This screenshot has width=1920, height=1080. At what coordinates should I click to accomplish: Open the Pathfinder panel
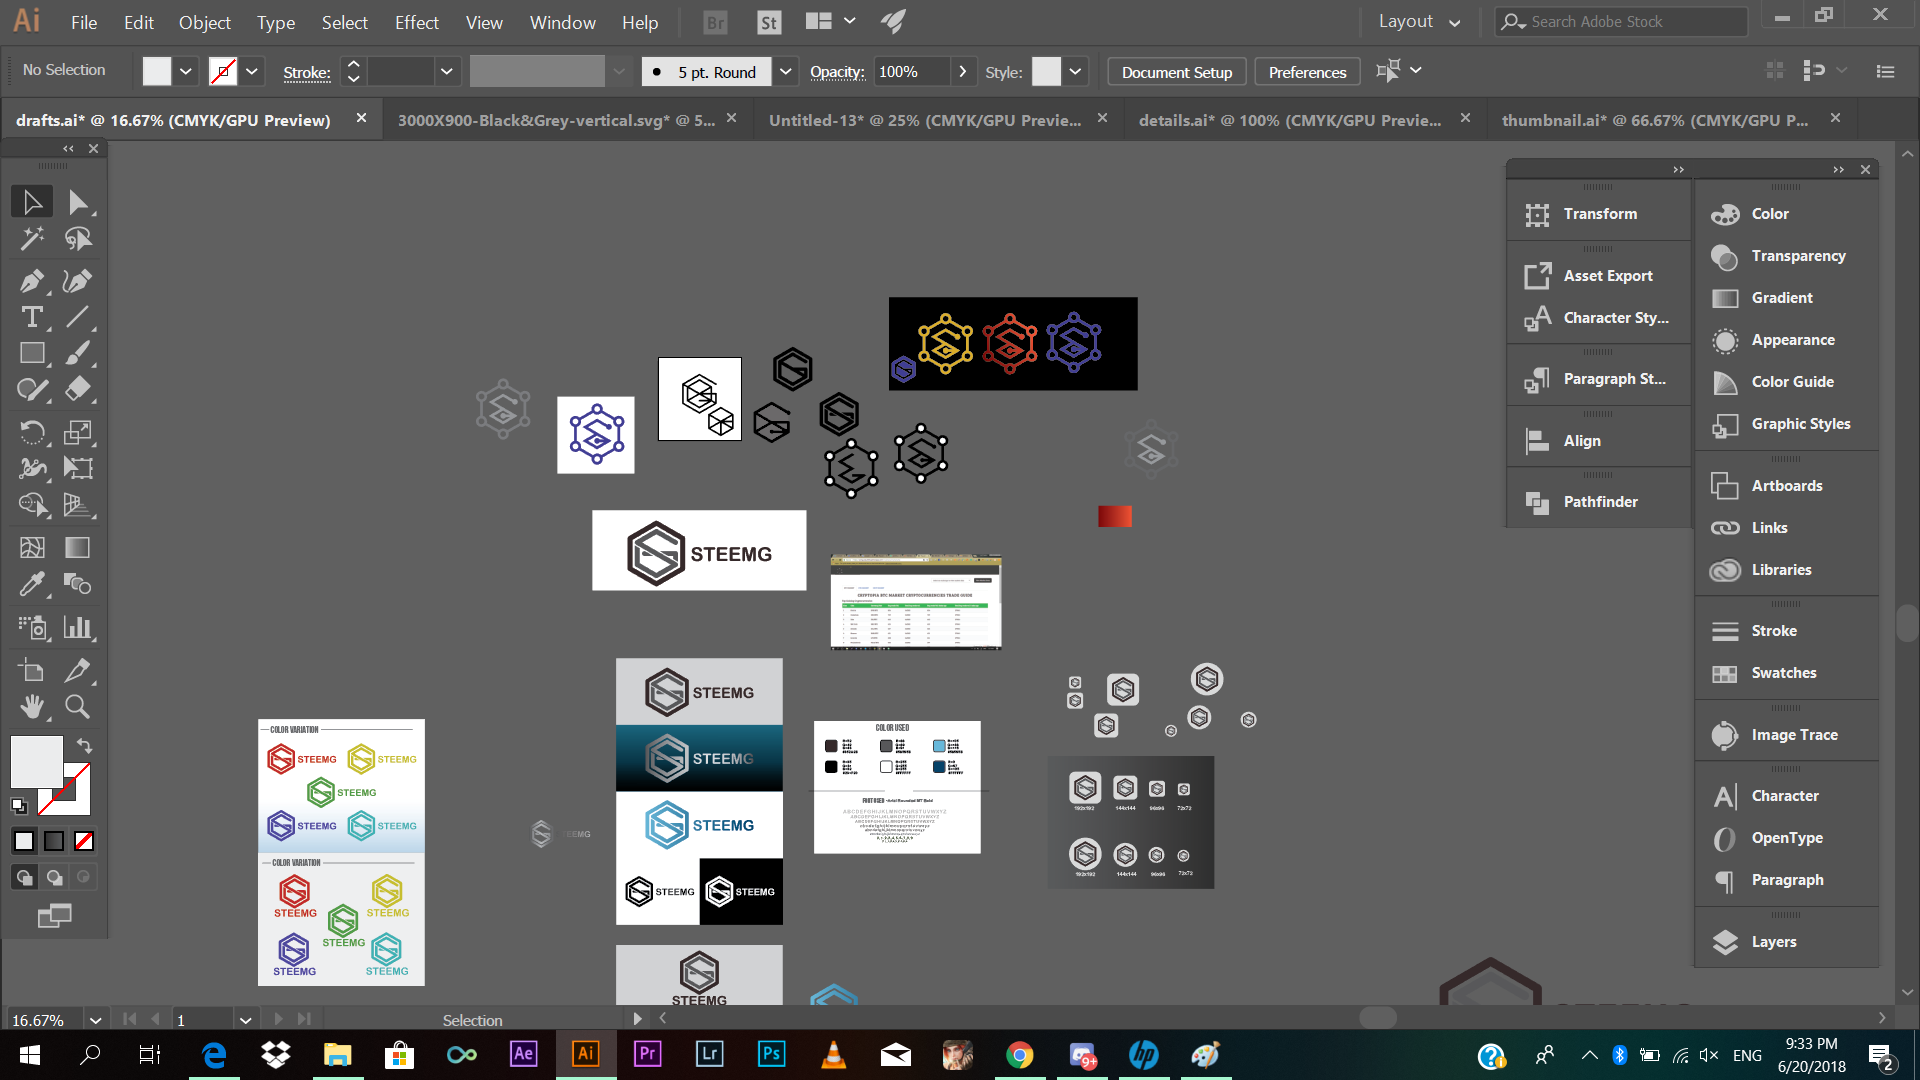(x=1599, y=502)
